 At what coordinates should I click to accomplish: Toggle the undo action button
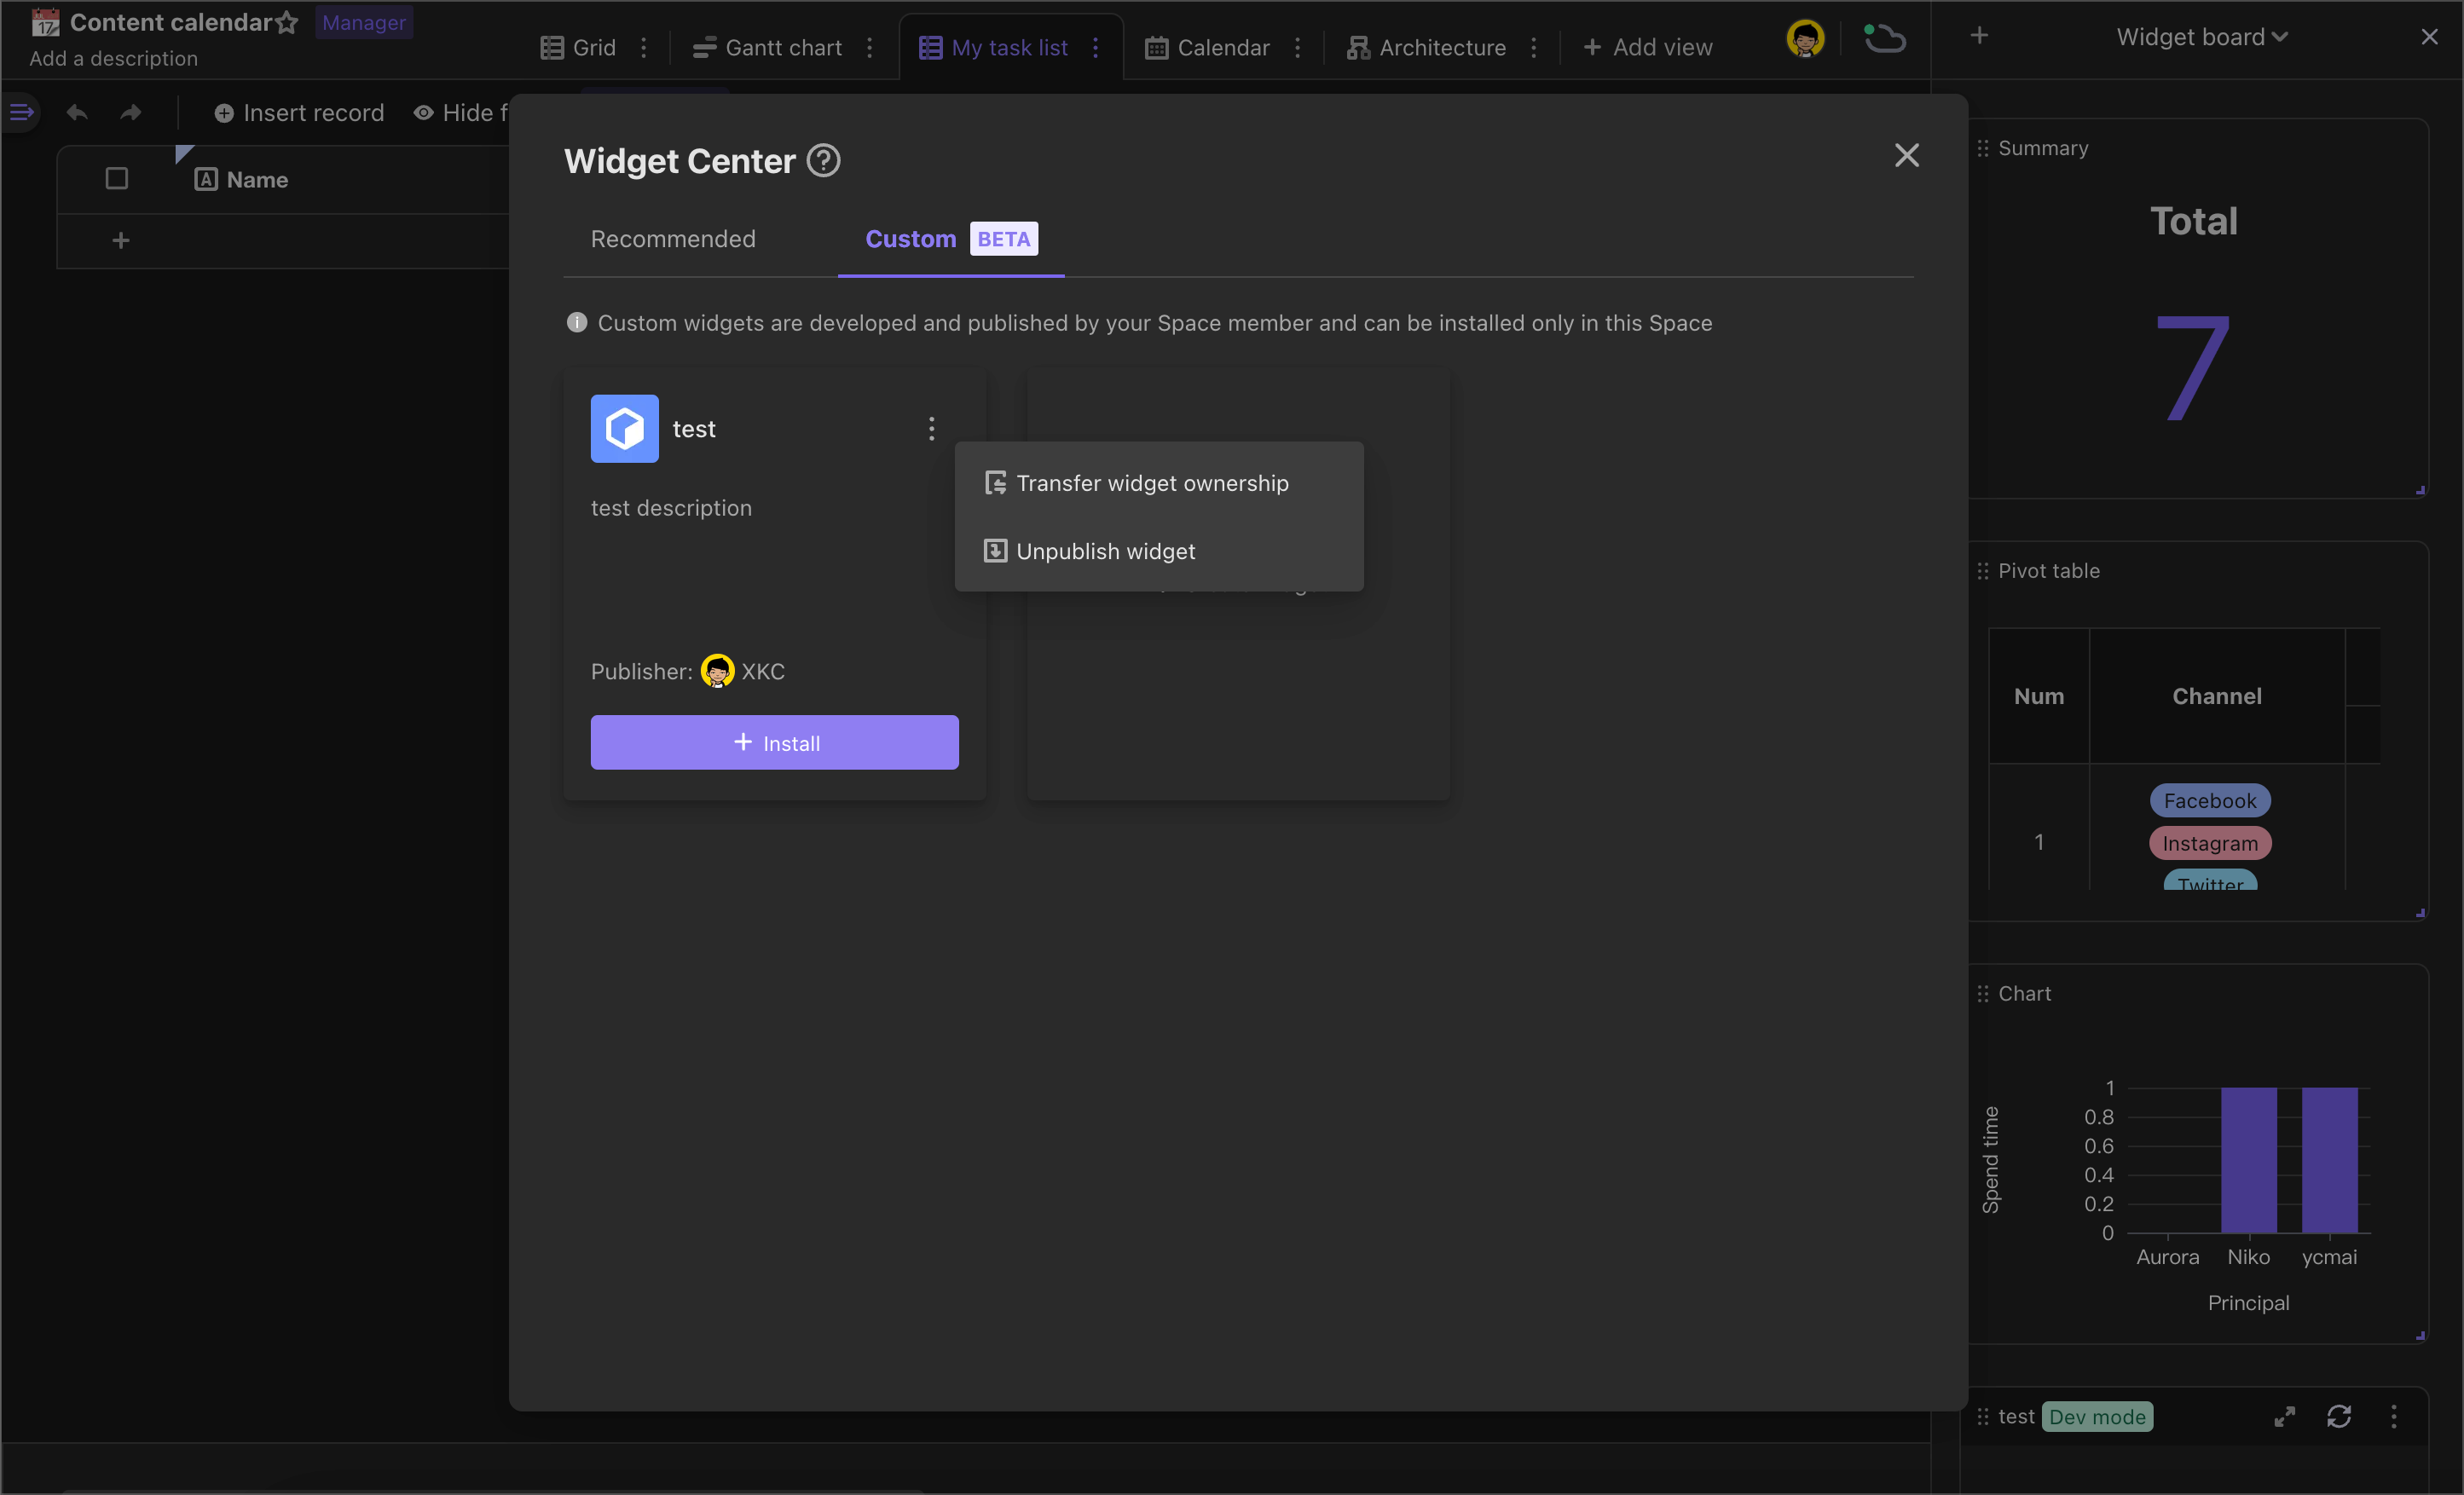(x=78, y=111)
